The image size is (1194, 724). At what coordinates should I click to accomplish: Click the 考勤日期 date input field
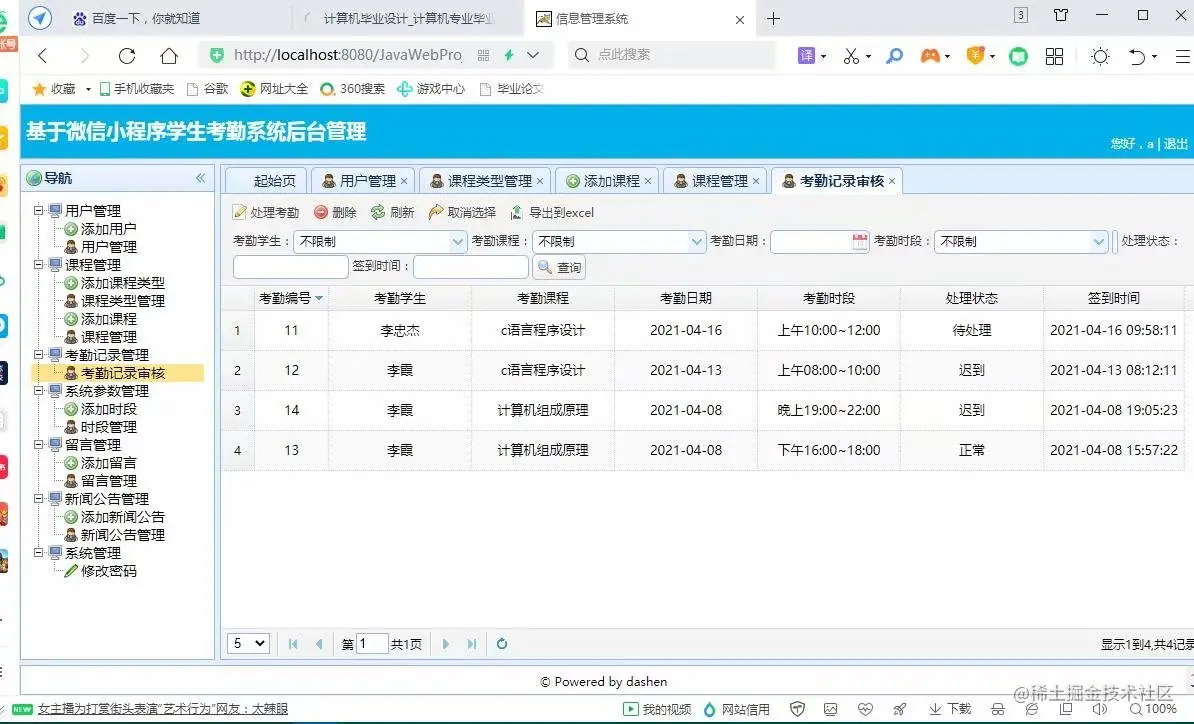click(811, 241)
